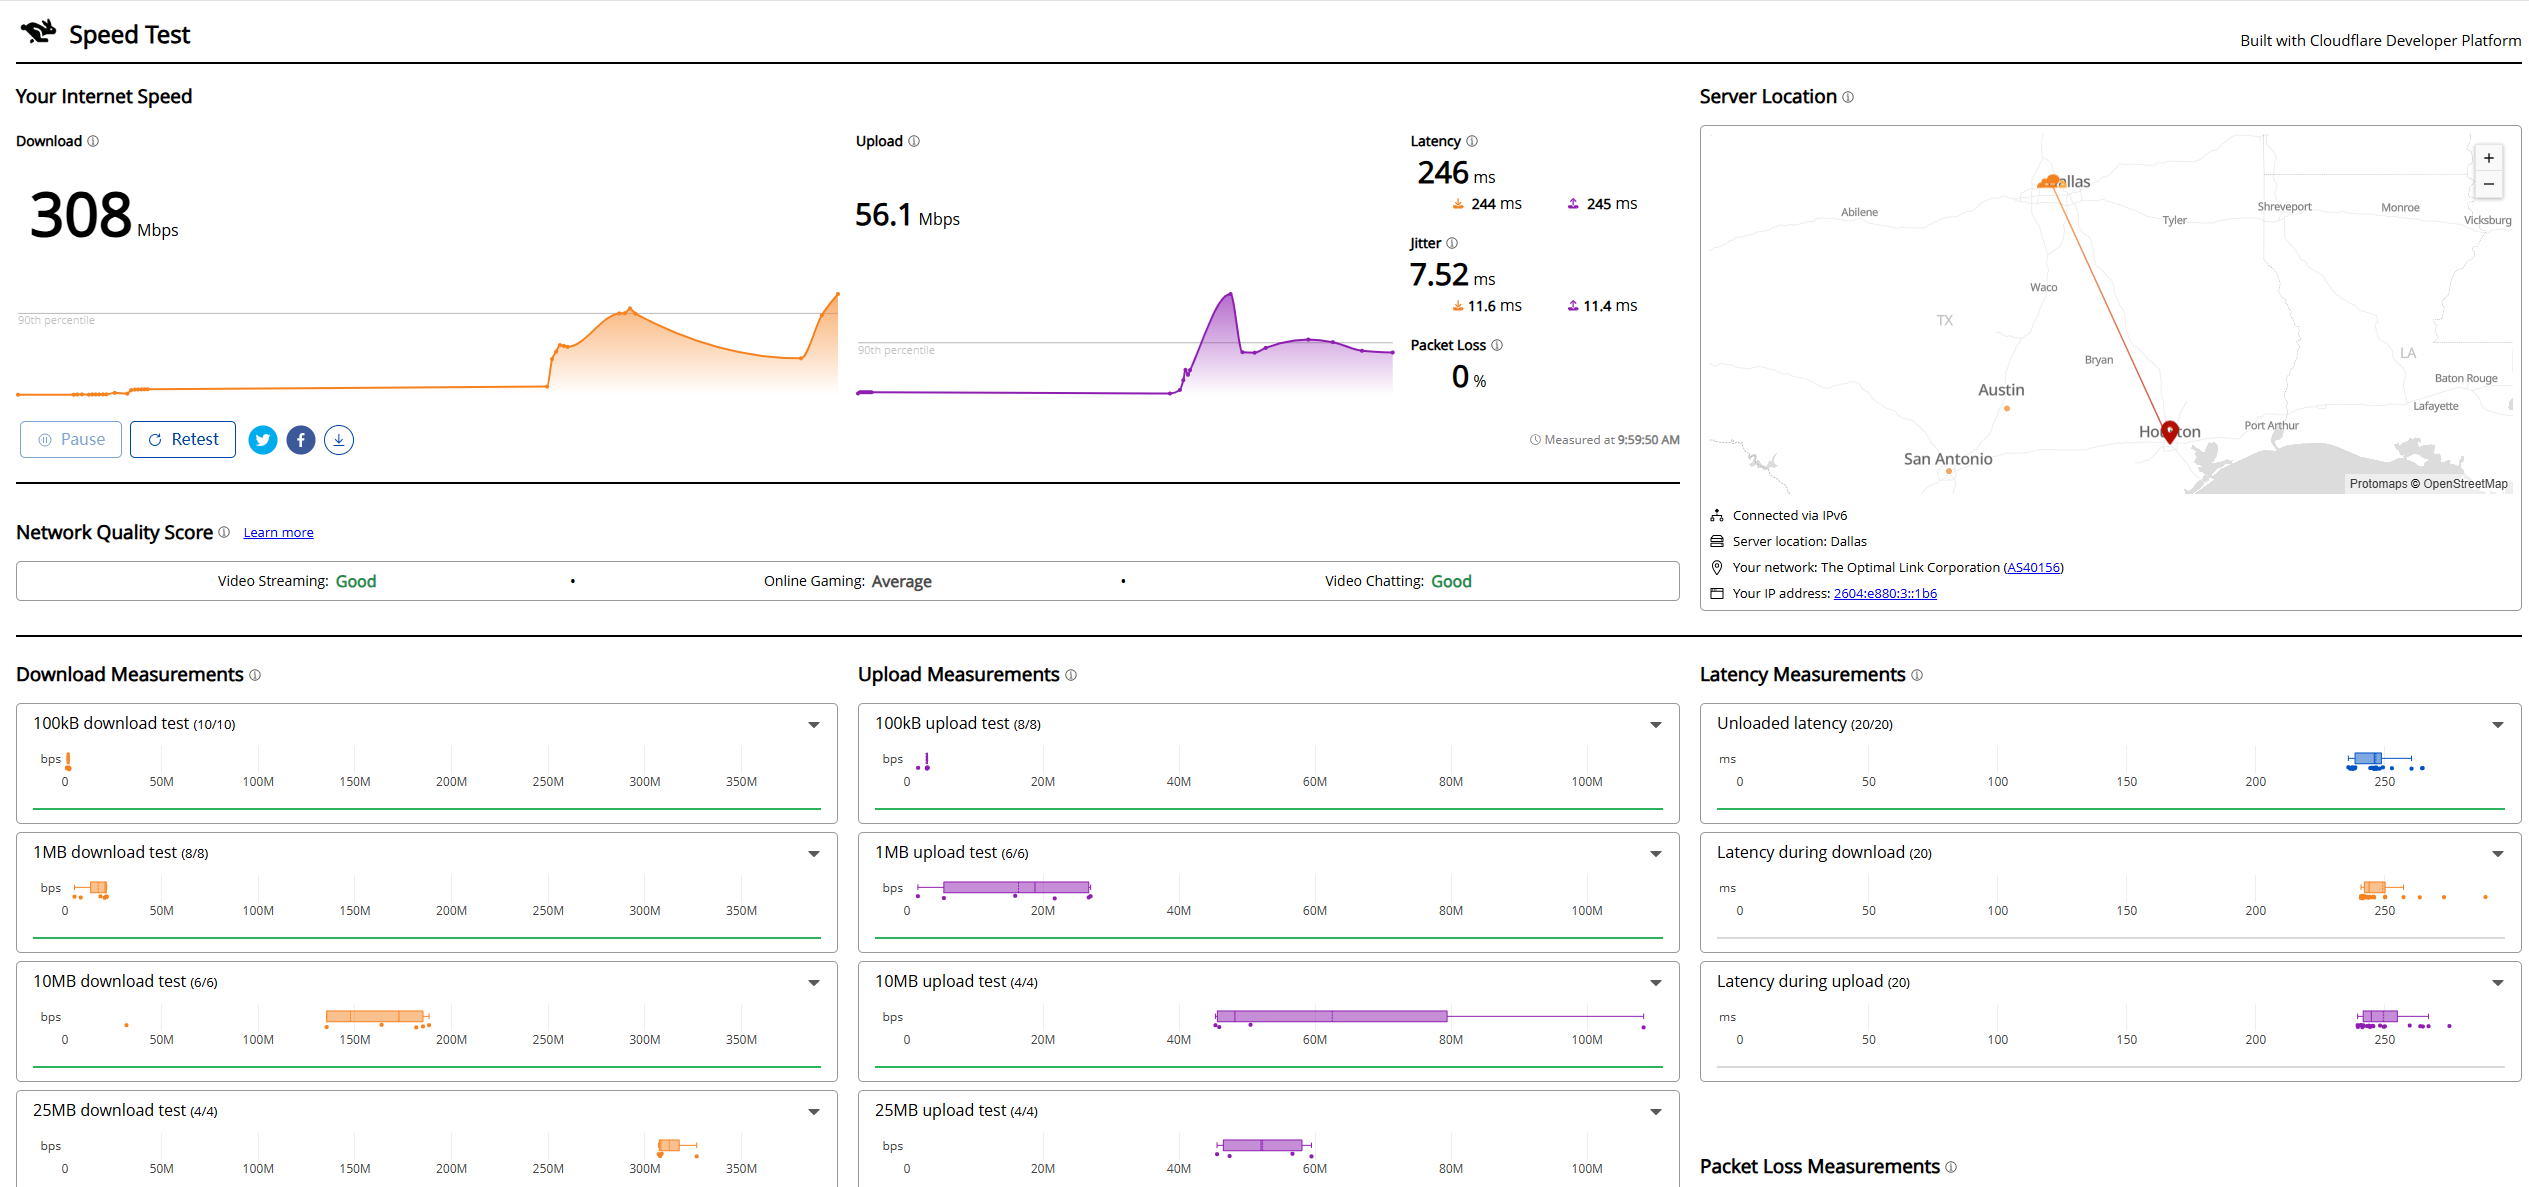Click the 56.1 Mbps upload value
The height and width of the screenshot is (1187, 2529).
[907, 215]
